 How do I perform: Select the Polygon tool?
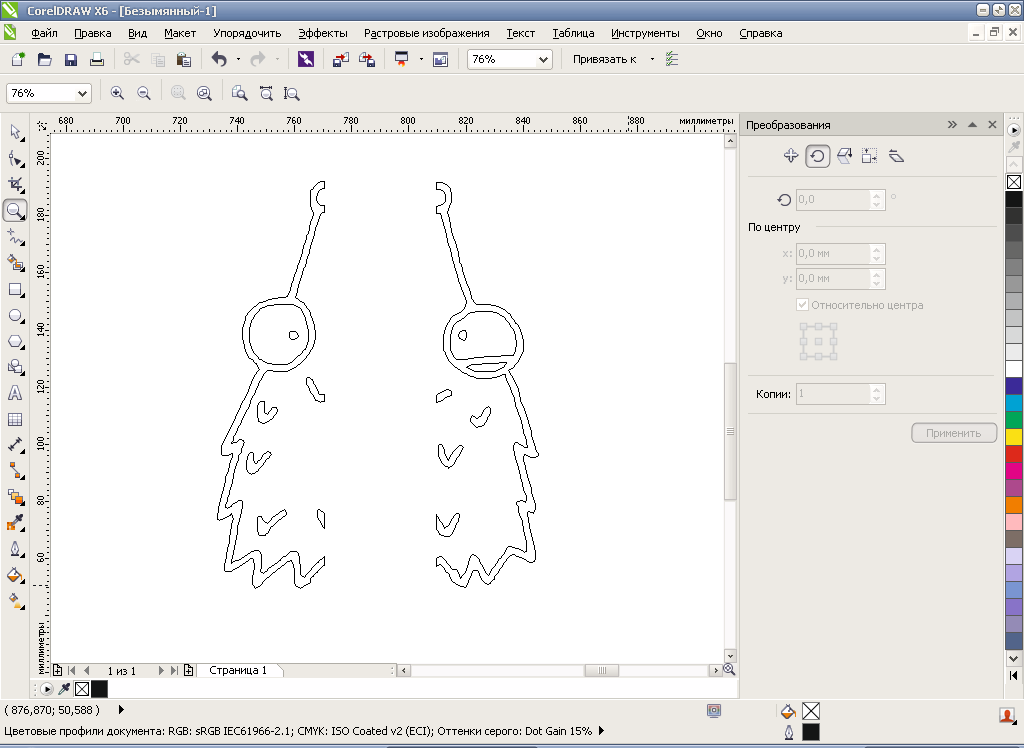(x=15, y=342)
